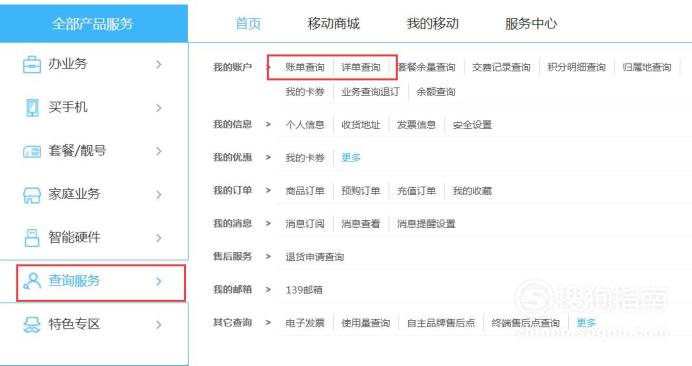The height and width of the screenshot is (366, 692).
Task: Open the 服务中心 tab
Action: tap(531, 23)
